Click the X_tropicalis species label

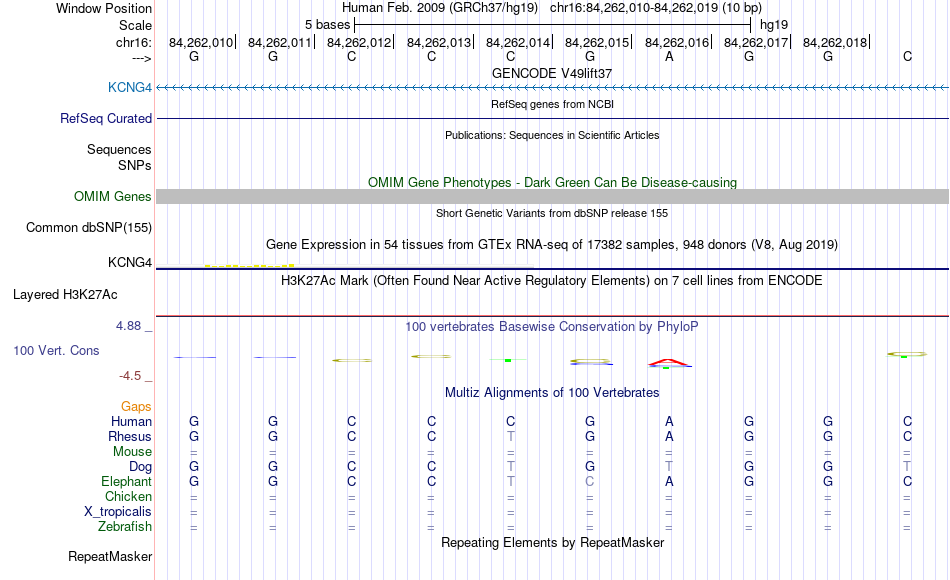click(x=118, y=512)
